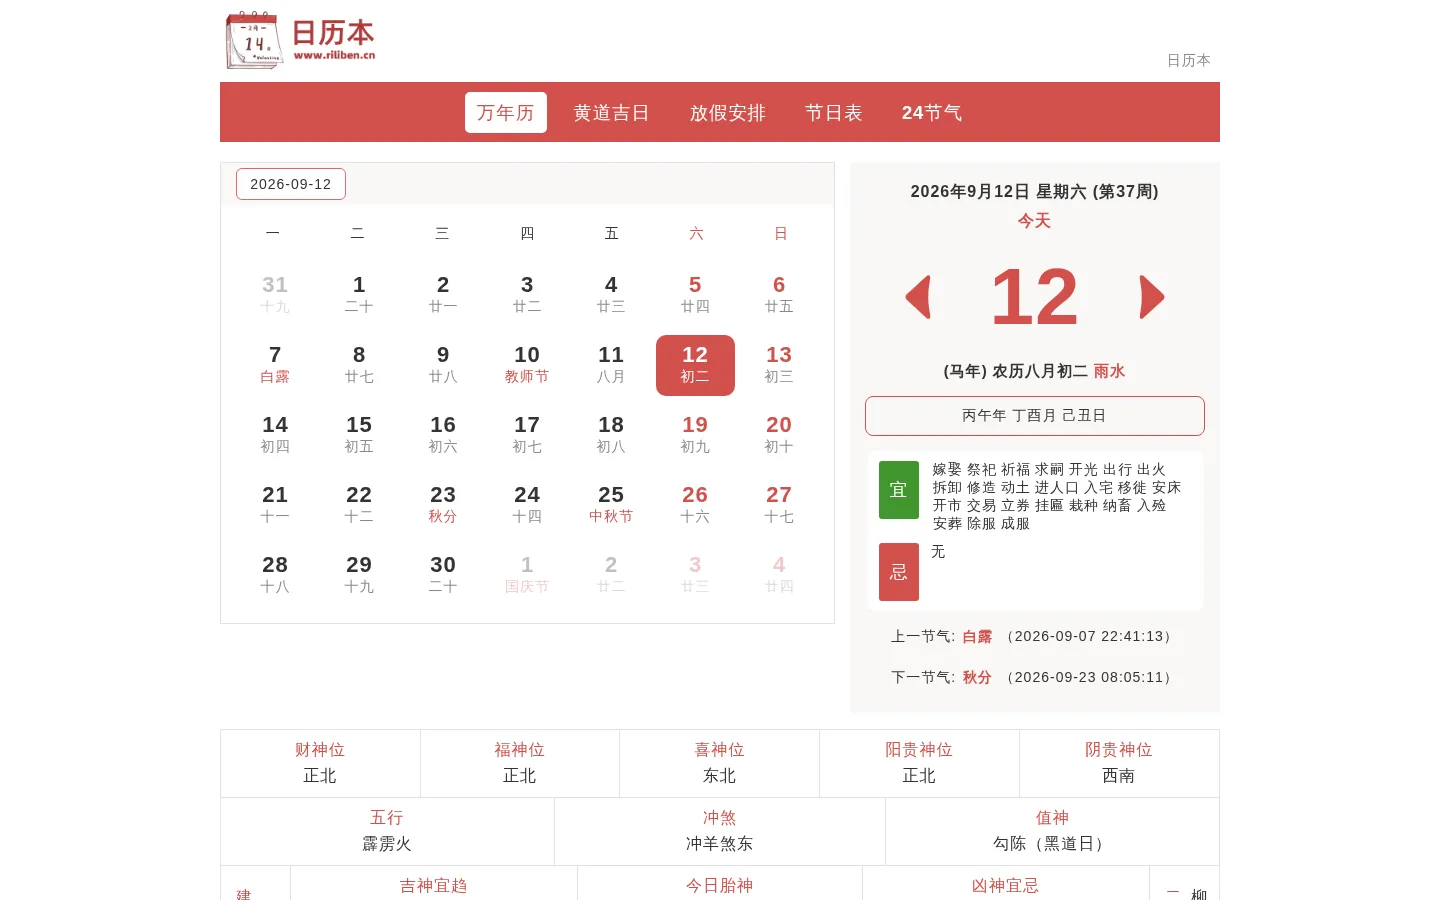Go to previous day with left arrow
The image size is (1440, 900).
coord(918,297)
